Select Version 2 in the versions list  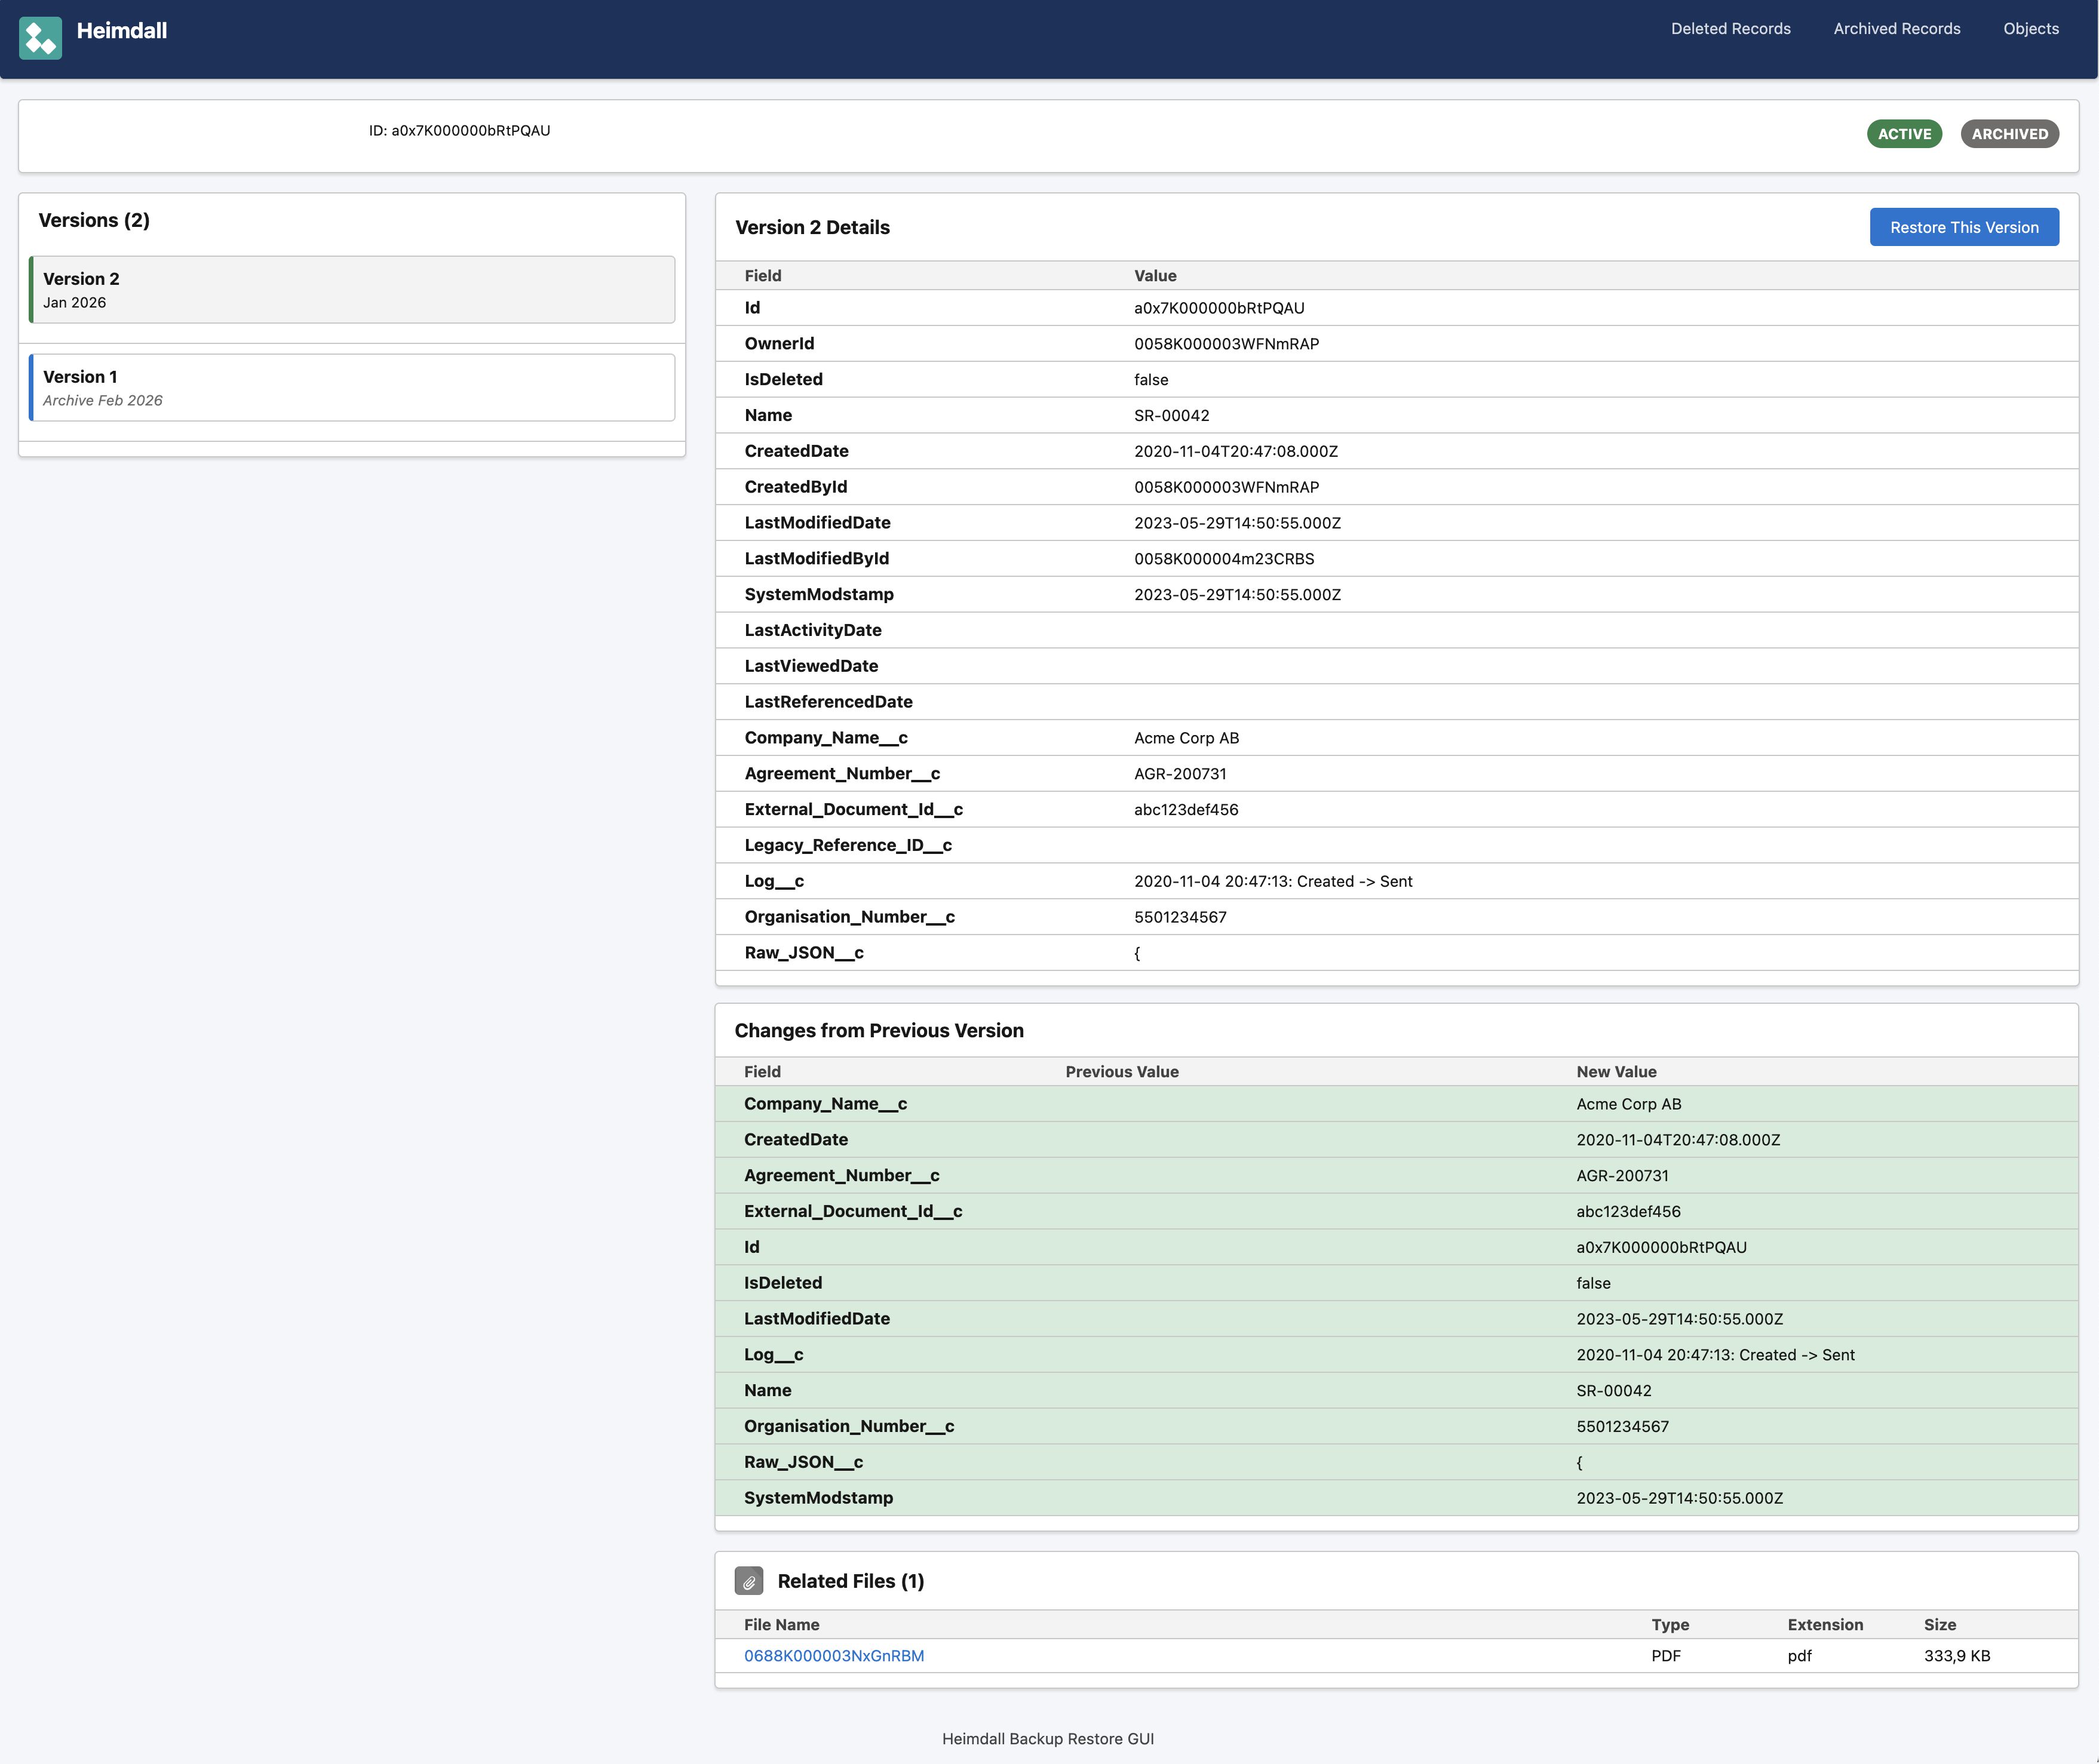[352, 290]
